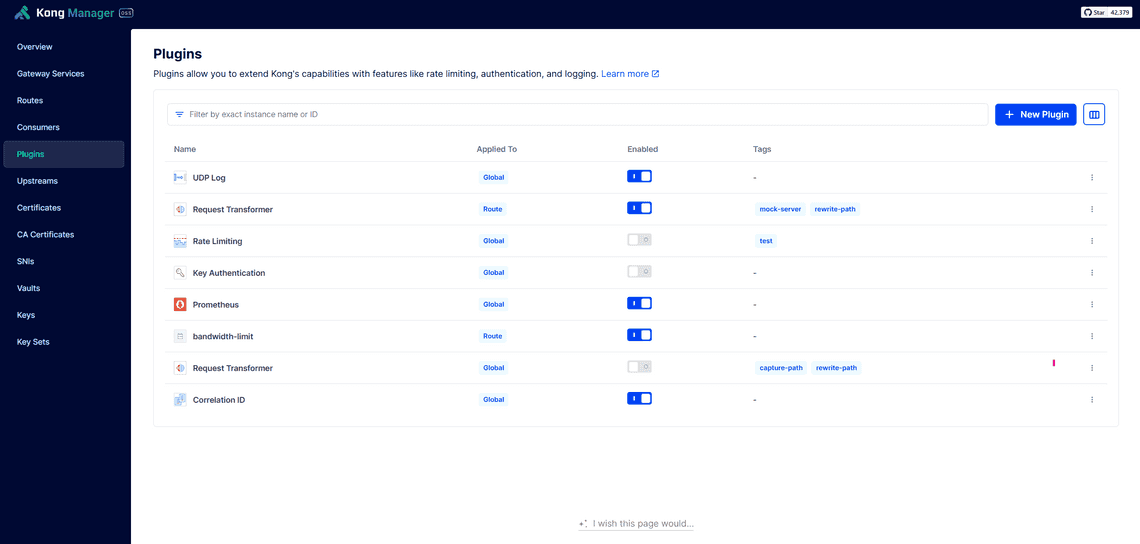1140x544 pixels.
Task: Click the 'Key Authentication' plugin name
Action: [x=229, y=273]
